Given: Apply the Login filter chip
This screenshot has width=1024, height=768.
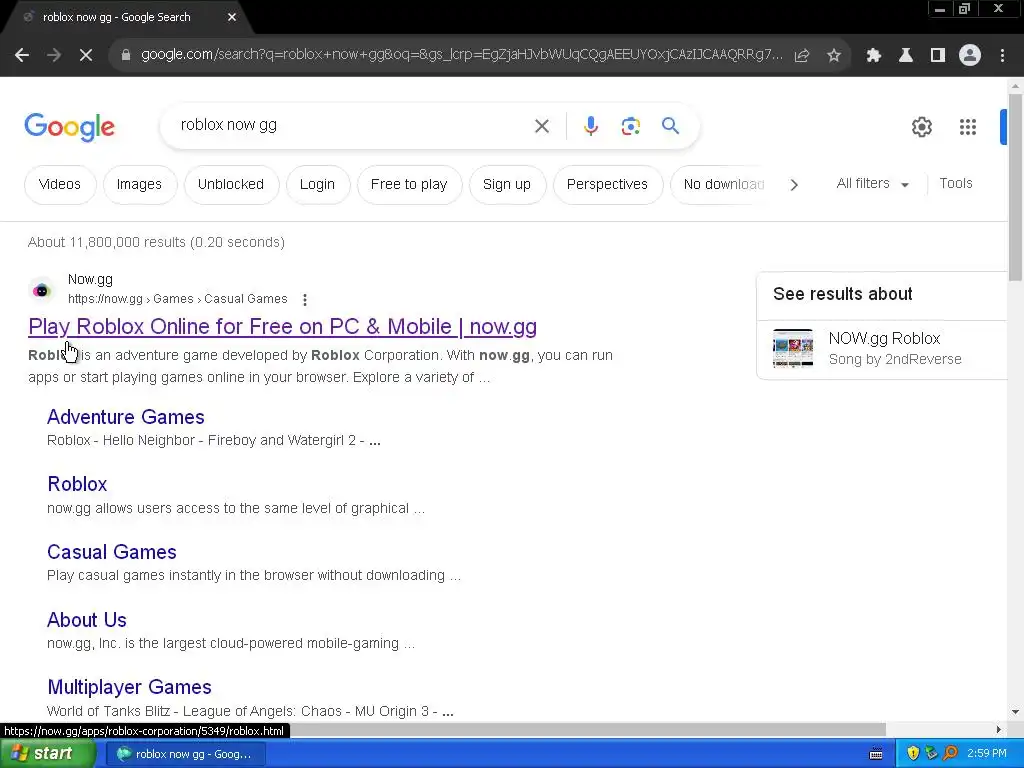Looking at the screenshot, I should pyautogui.click(x=317, y=184).
